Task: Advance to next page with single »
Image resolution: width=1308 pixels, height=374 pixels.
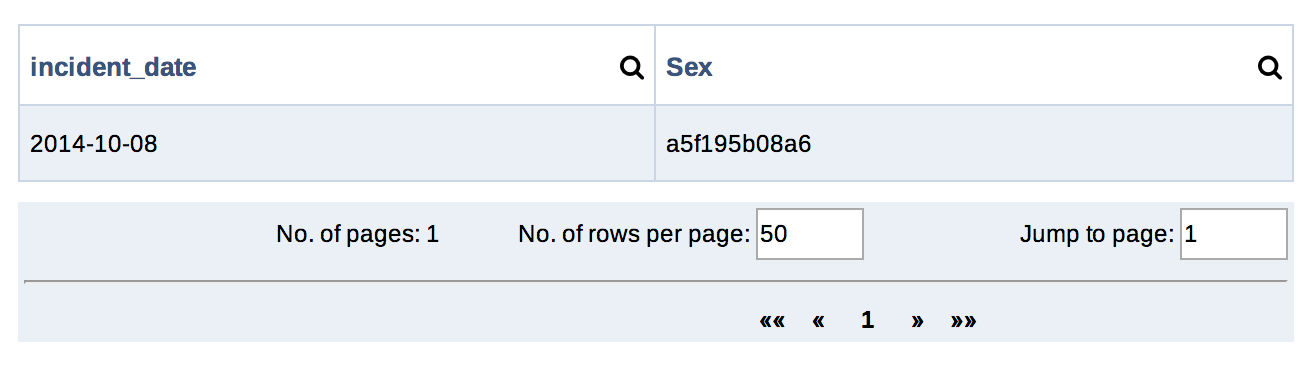Action: coord(917,321)
